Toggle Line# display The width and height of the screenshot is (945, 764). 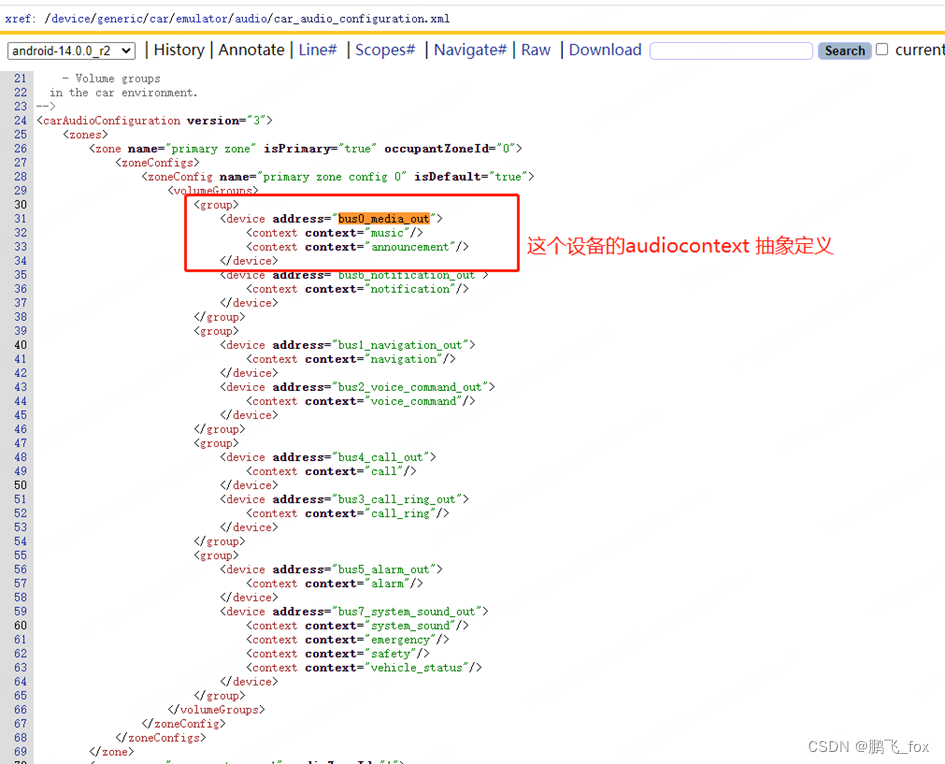pos(318,50)
